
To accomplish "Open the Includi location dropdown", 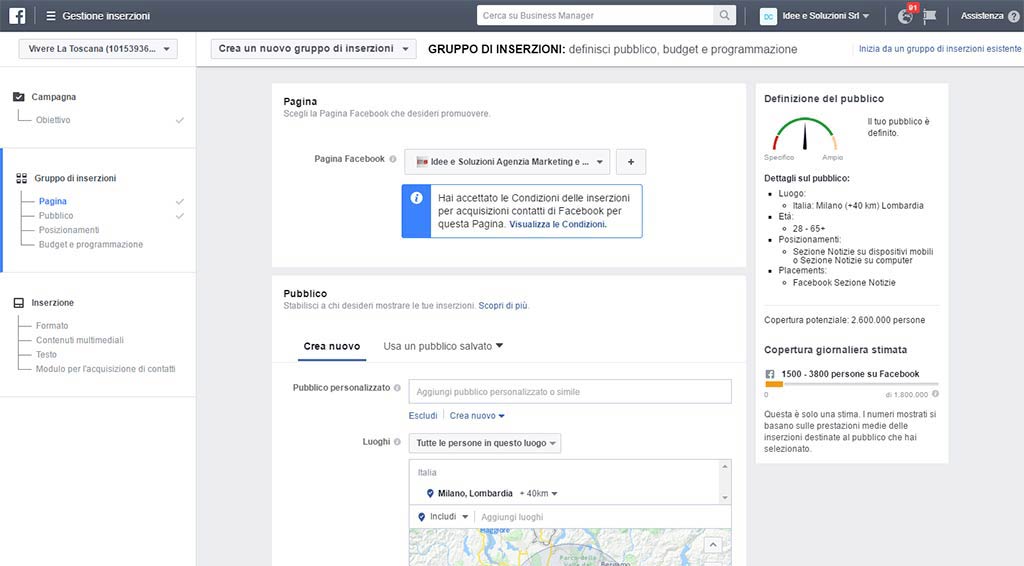I will 443,517.
